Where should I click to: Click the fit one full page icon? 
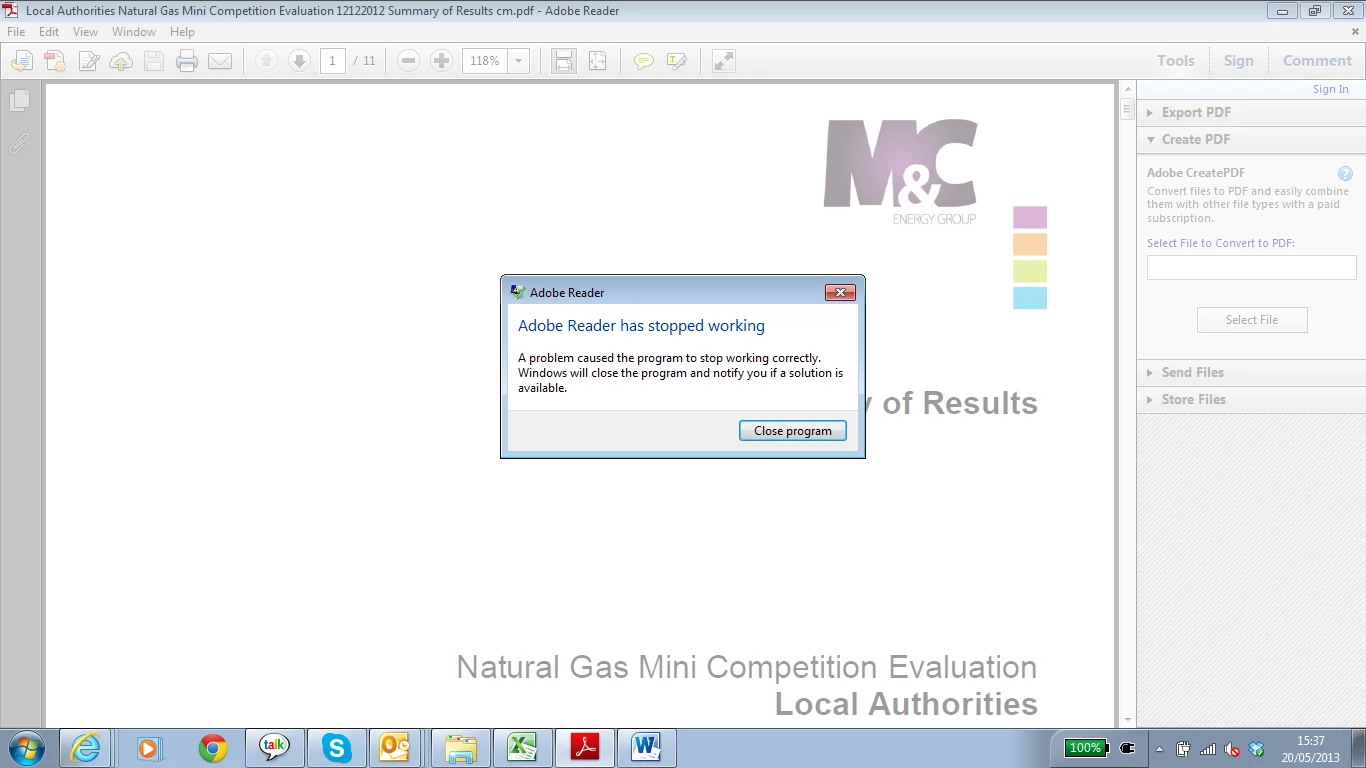tap(597, 61)
